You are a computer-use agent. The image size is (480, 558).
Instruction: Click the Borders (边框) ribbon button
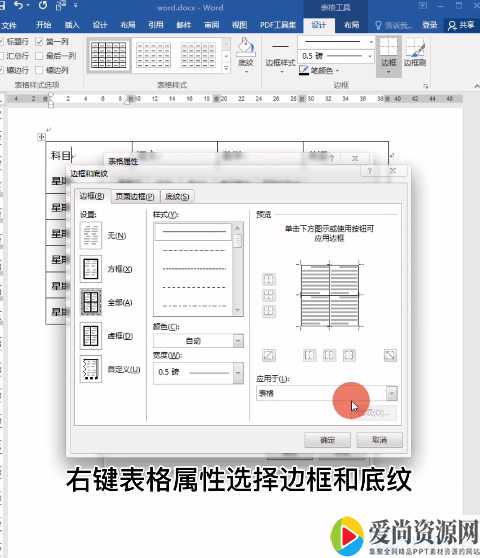(389, 56)
